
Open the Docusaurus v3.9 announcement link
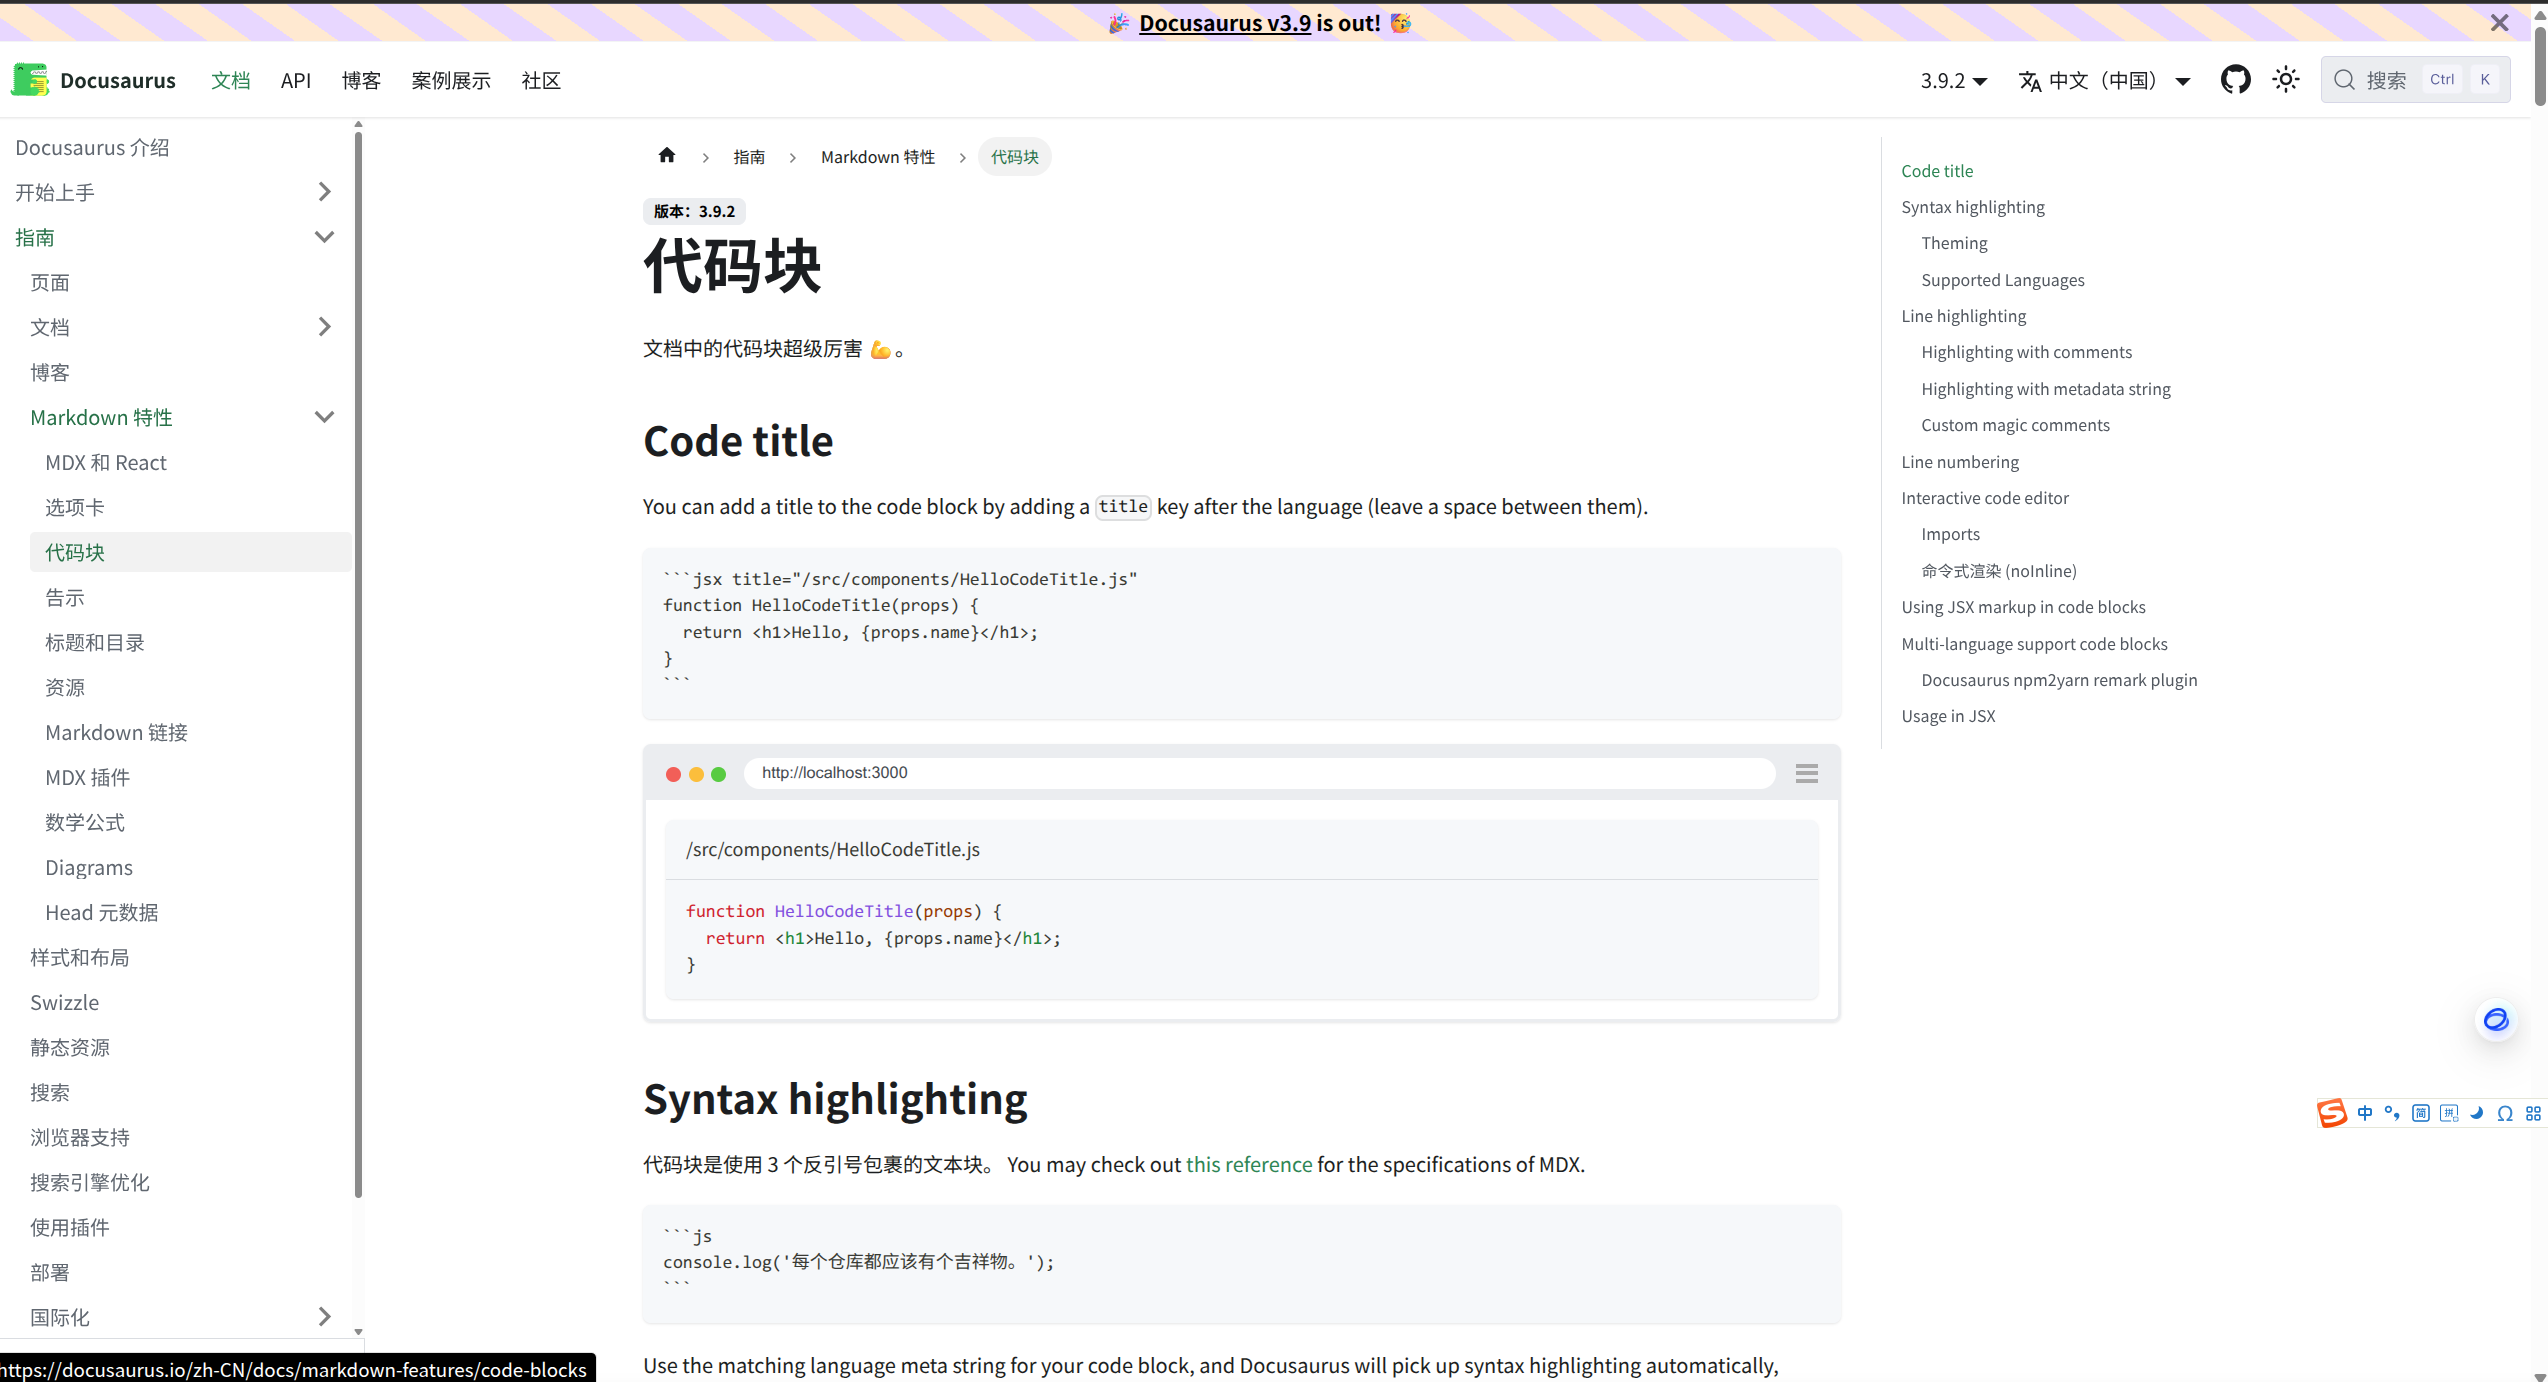(1224, 23)
